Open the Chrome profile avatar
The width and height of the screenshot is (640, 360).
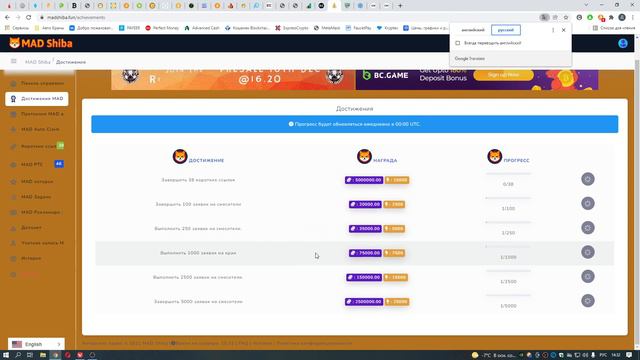[x=622, y=18]
